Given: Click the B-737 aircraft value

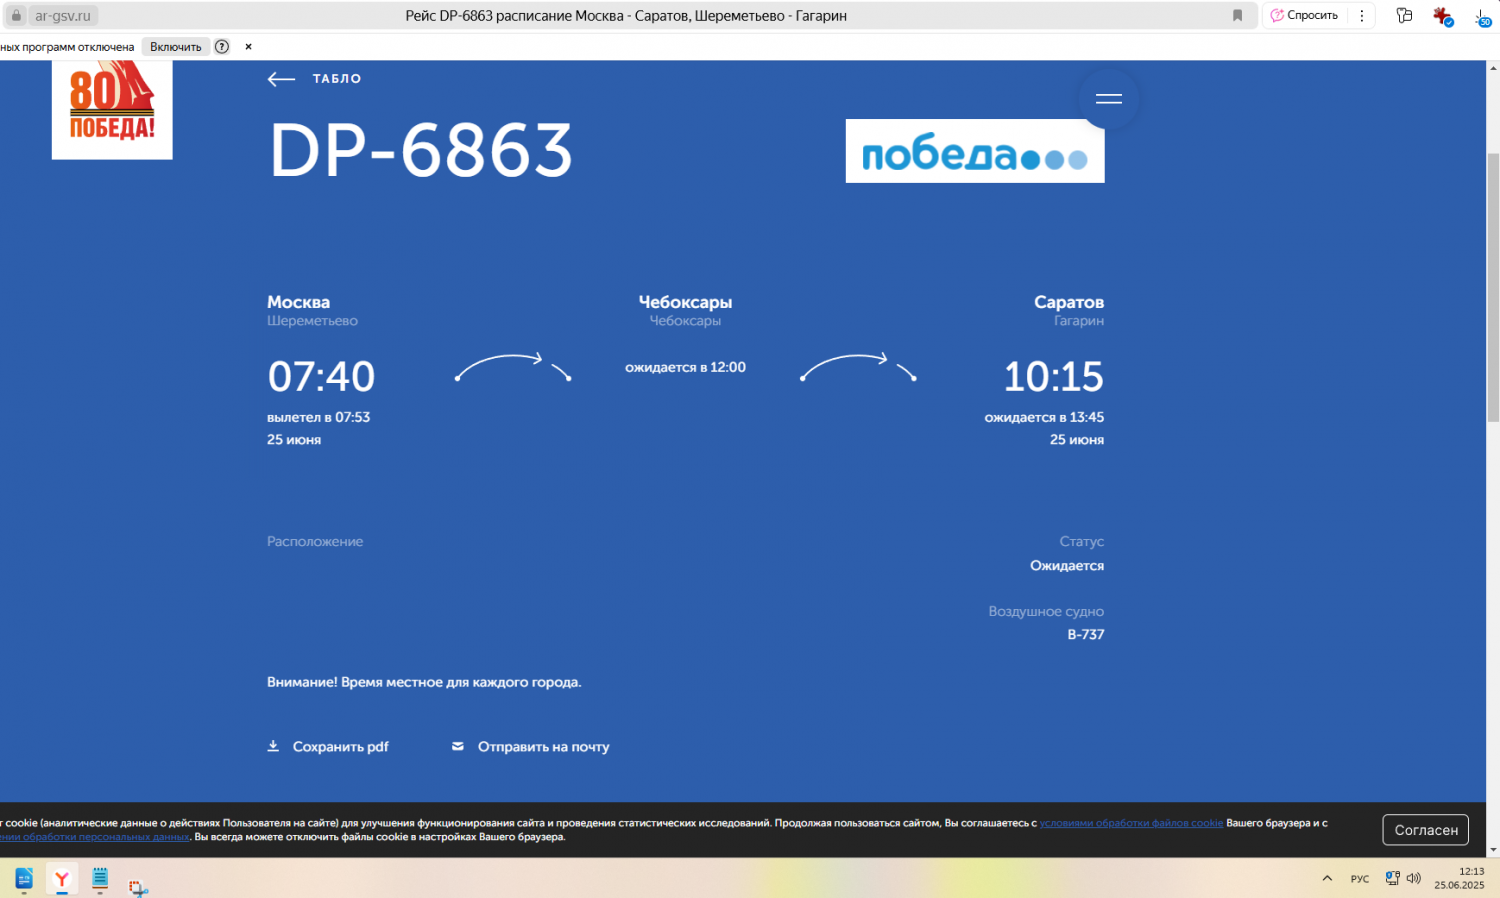Looking at the screenshot, I should point(1086,634).
